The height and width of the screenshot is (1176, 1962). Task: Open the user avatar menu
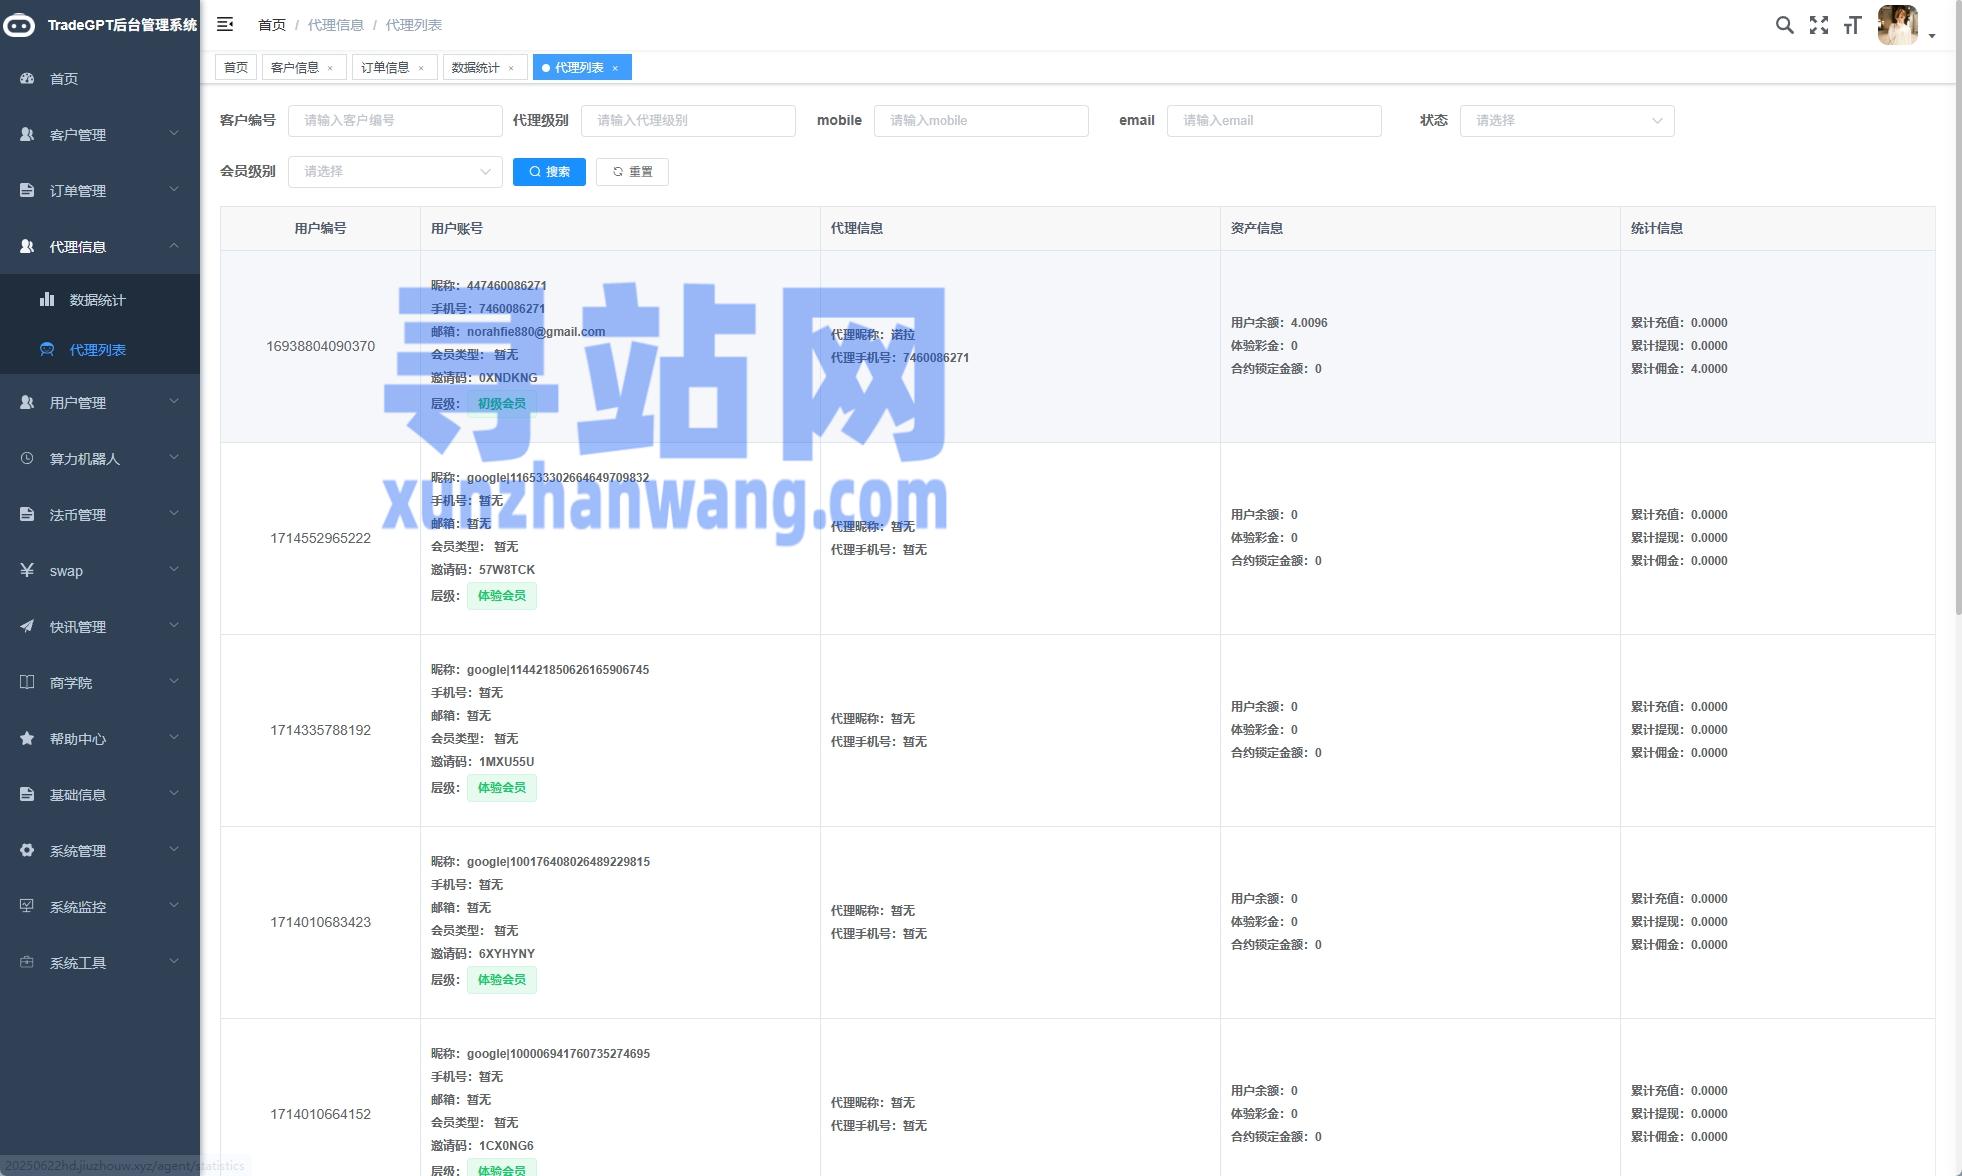pos(1897,25)
